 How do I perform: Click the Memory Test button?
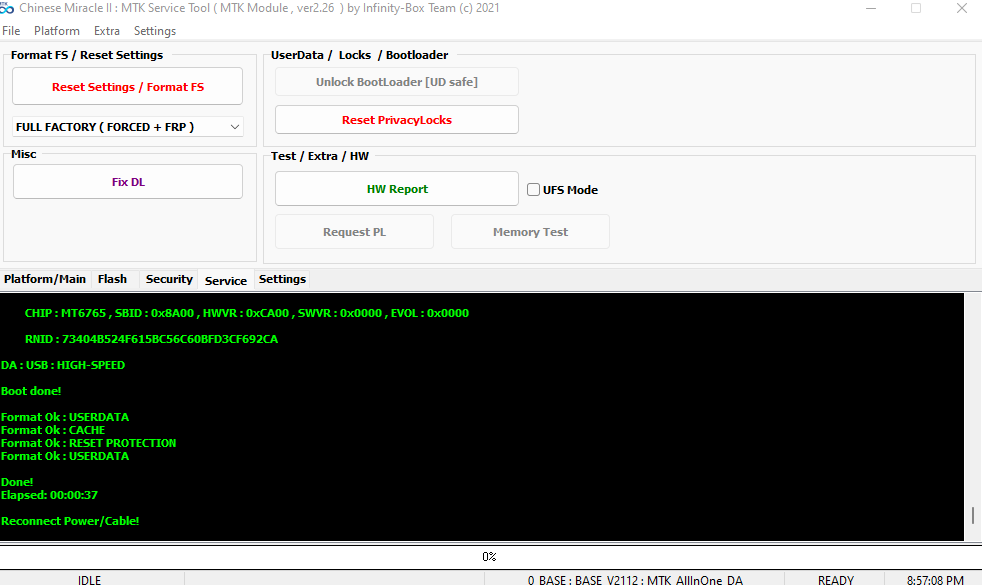(x=530, y=232)
